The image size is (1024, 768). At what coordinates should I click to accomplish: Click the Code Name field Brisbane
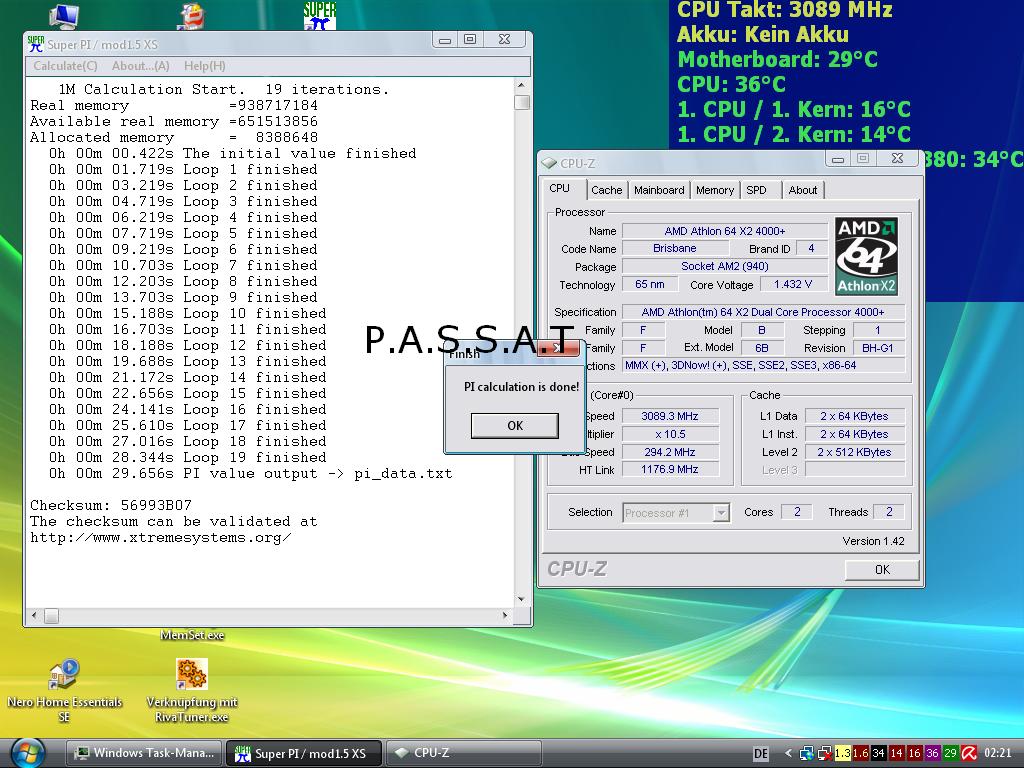point(675,249)
